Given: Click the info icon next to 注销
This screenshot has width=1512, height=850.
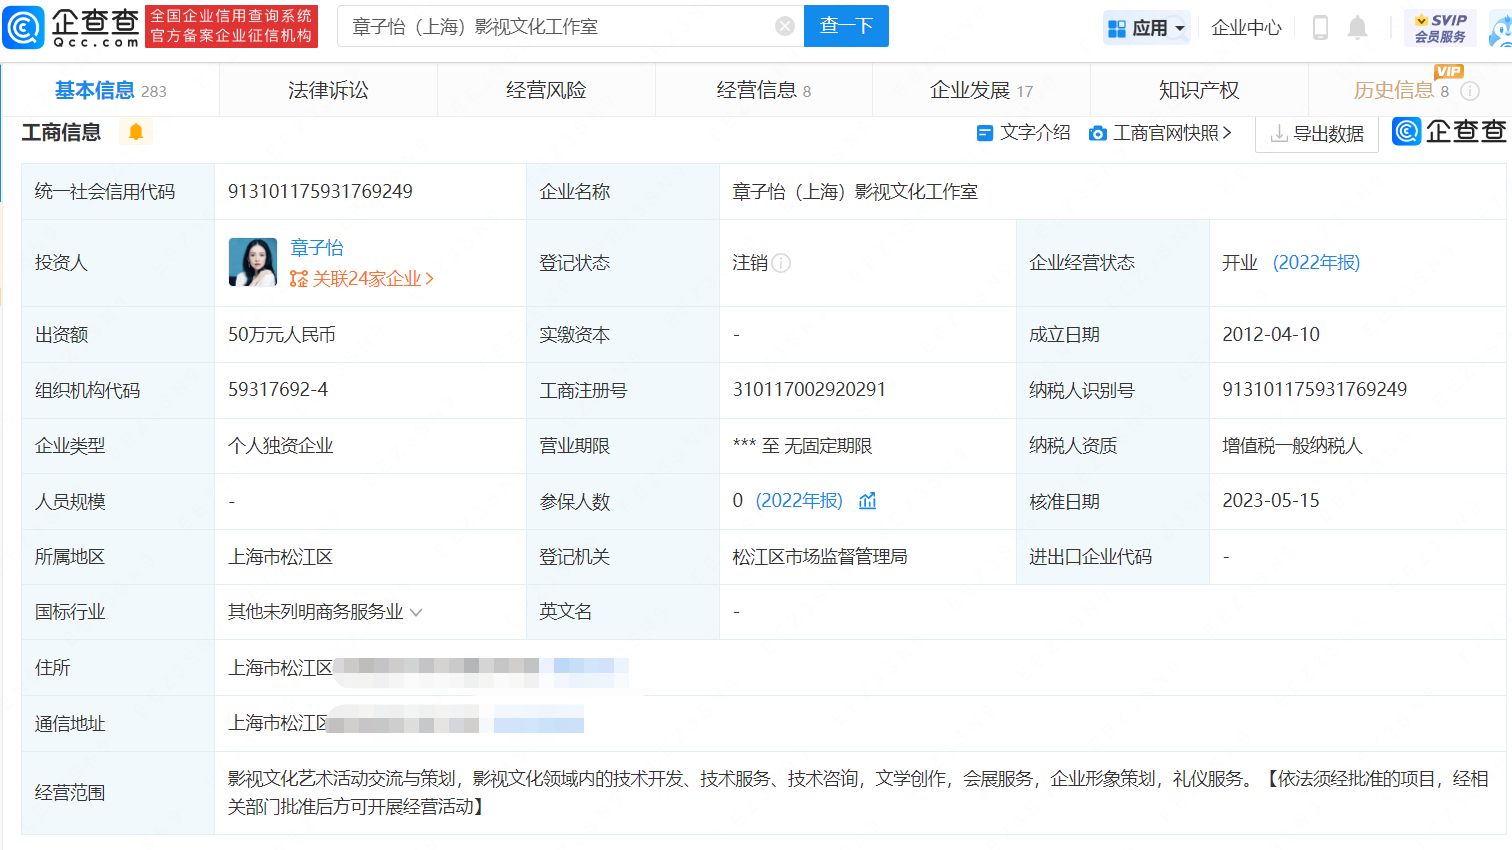Looking at the screenshot, I should (x=781, y=263).
